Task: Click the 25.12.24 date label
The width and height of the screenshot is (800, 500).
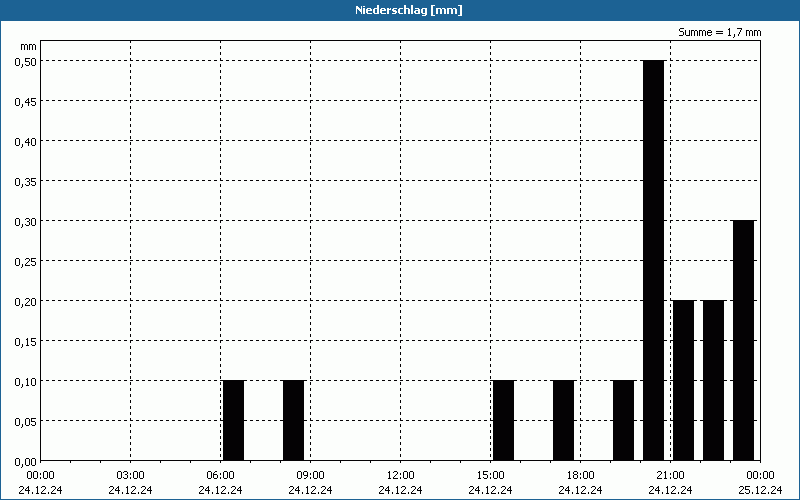Action: point(760,490)
